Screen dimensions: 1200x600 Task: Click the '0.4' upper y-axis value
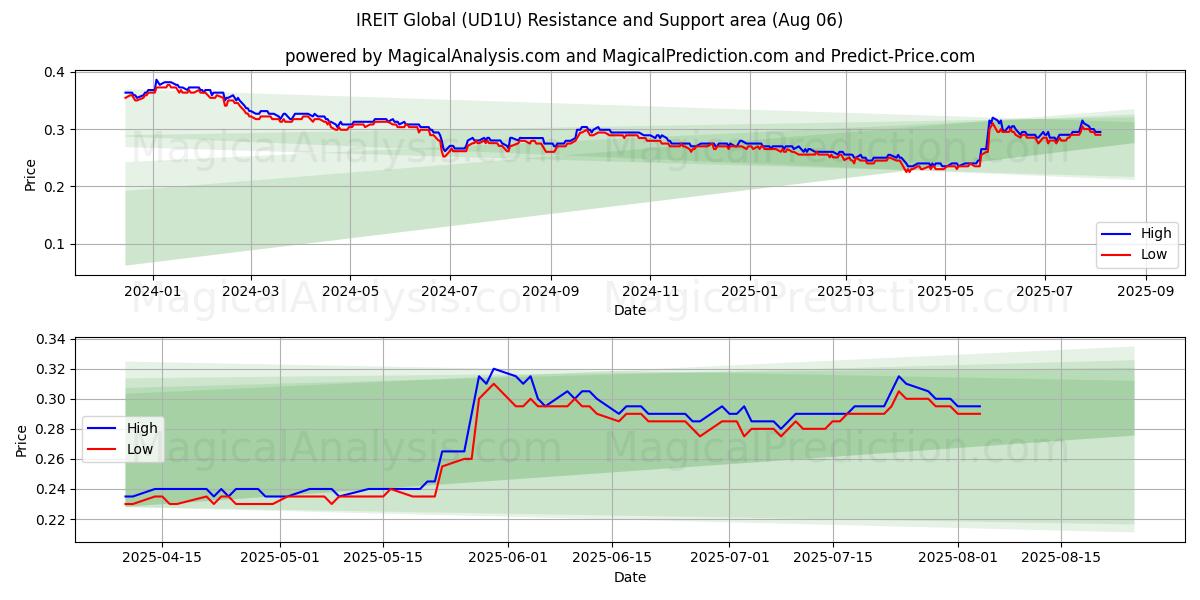[54, 73]
